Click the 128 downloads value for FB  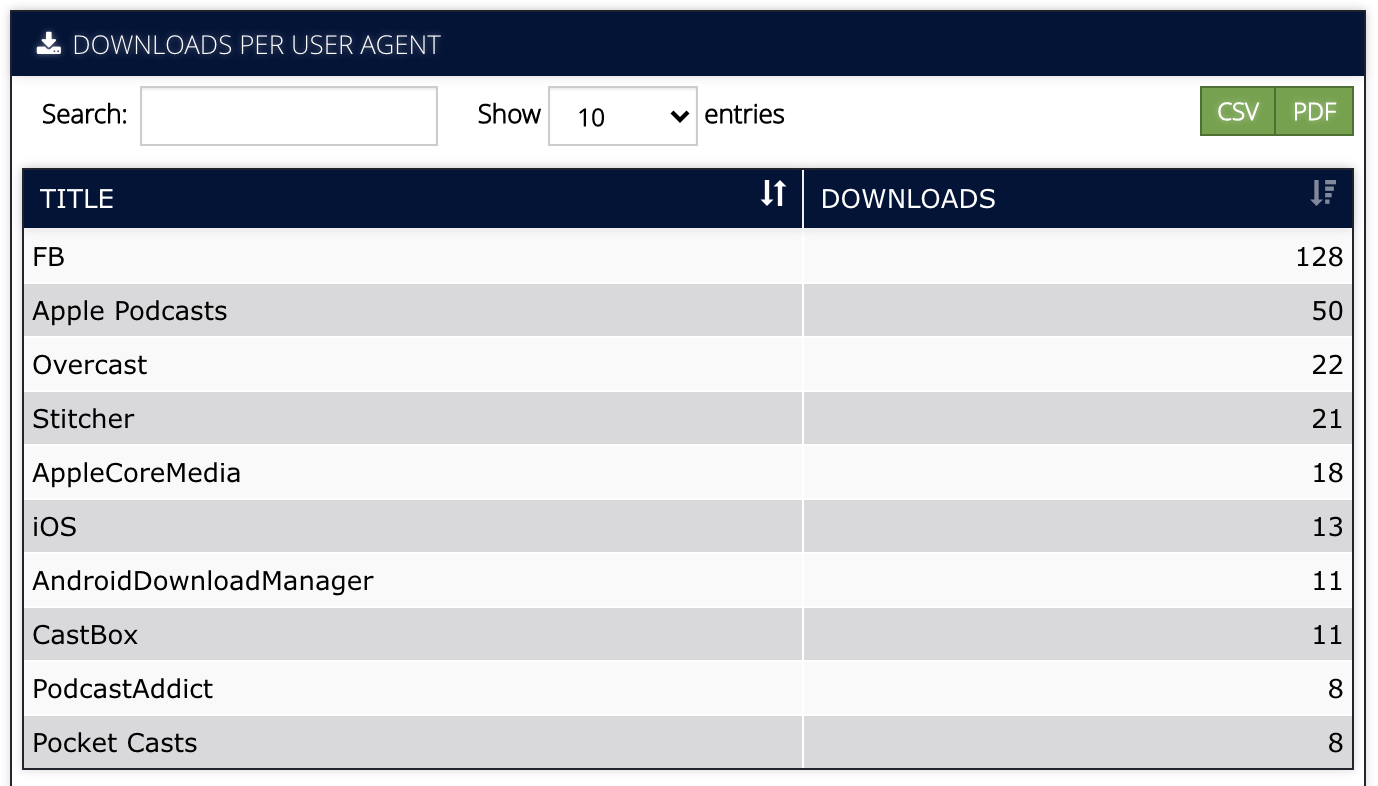1319,257
